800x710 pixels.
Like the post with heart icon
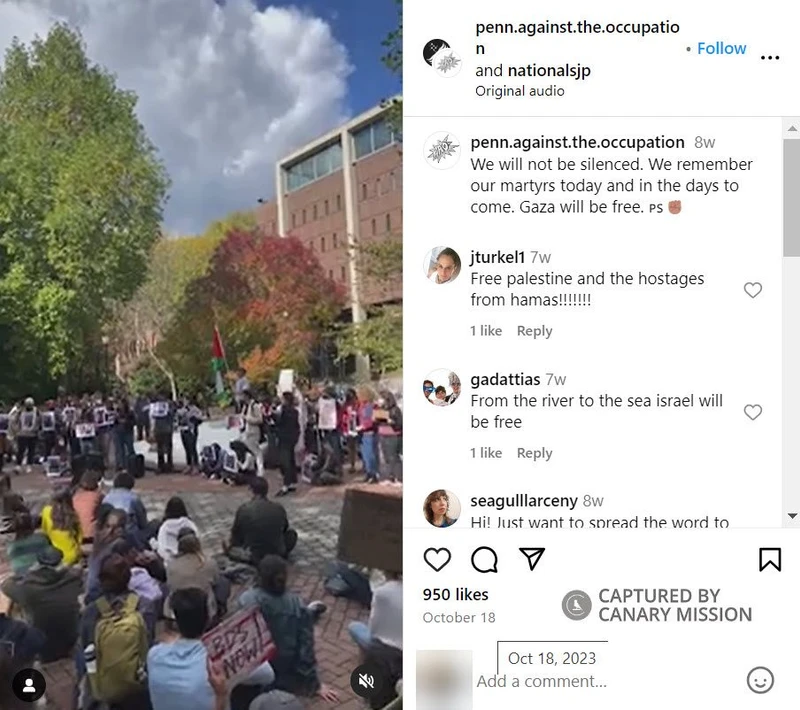[x=437, y=560]
